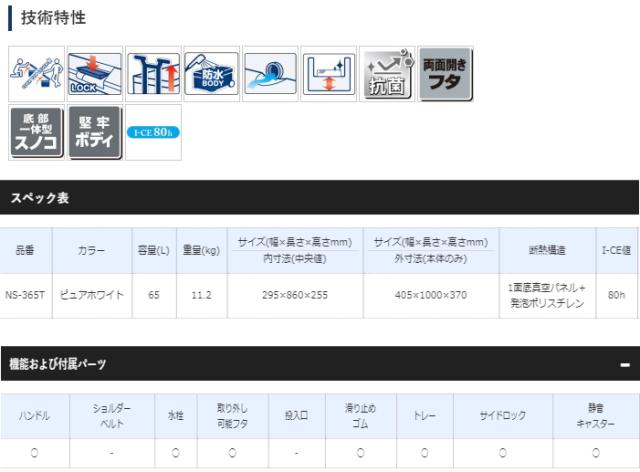Click the 容量(L) column header

point(154,250)
